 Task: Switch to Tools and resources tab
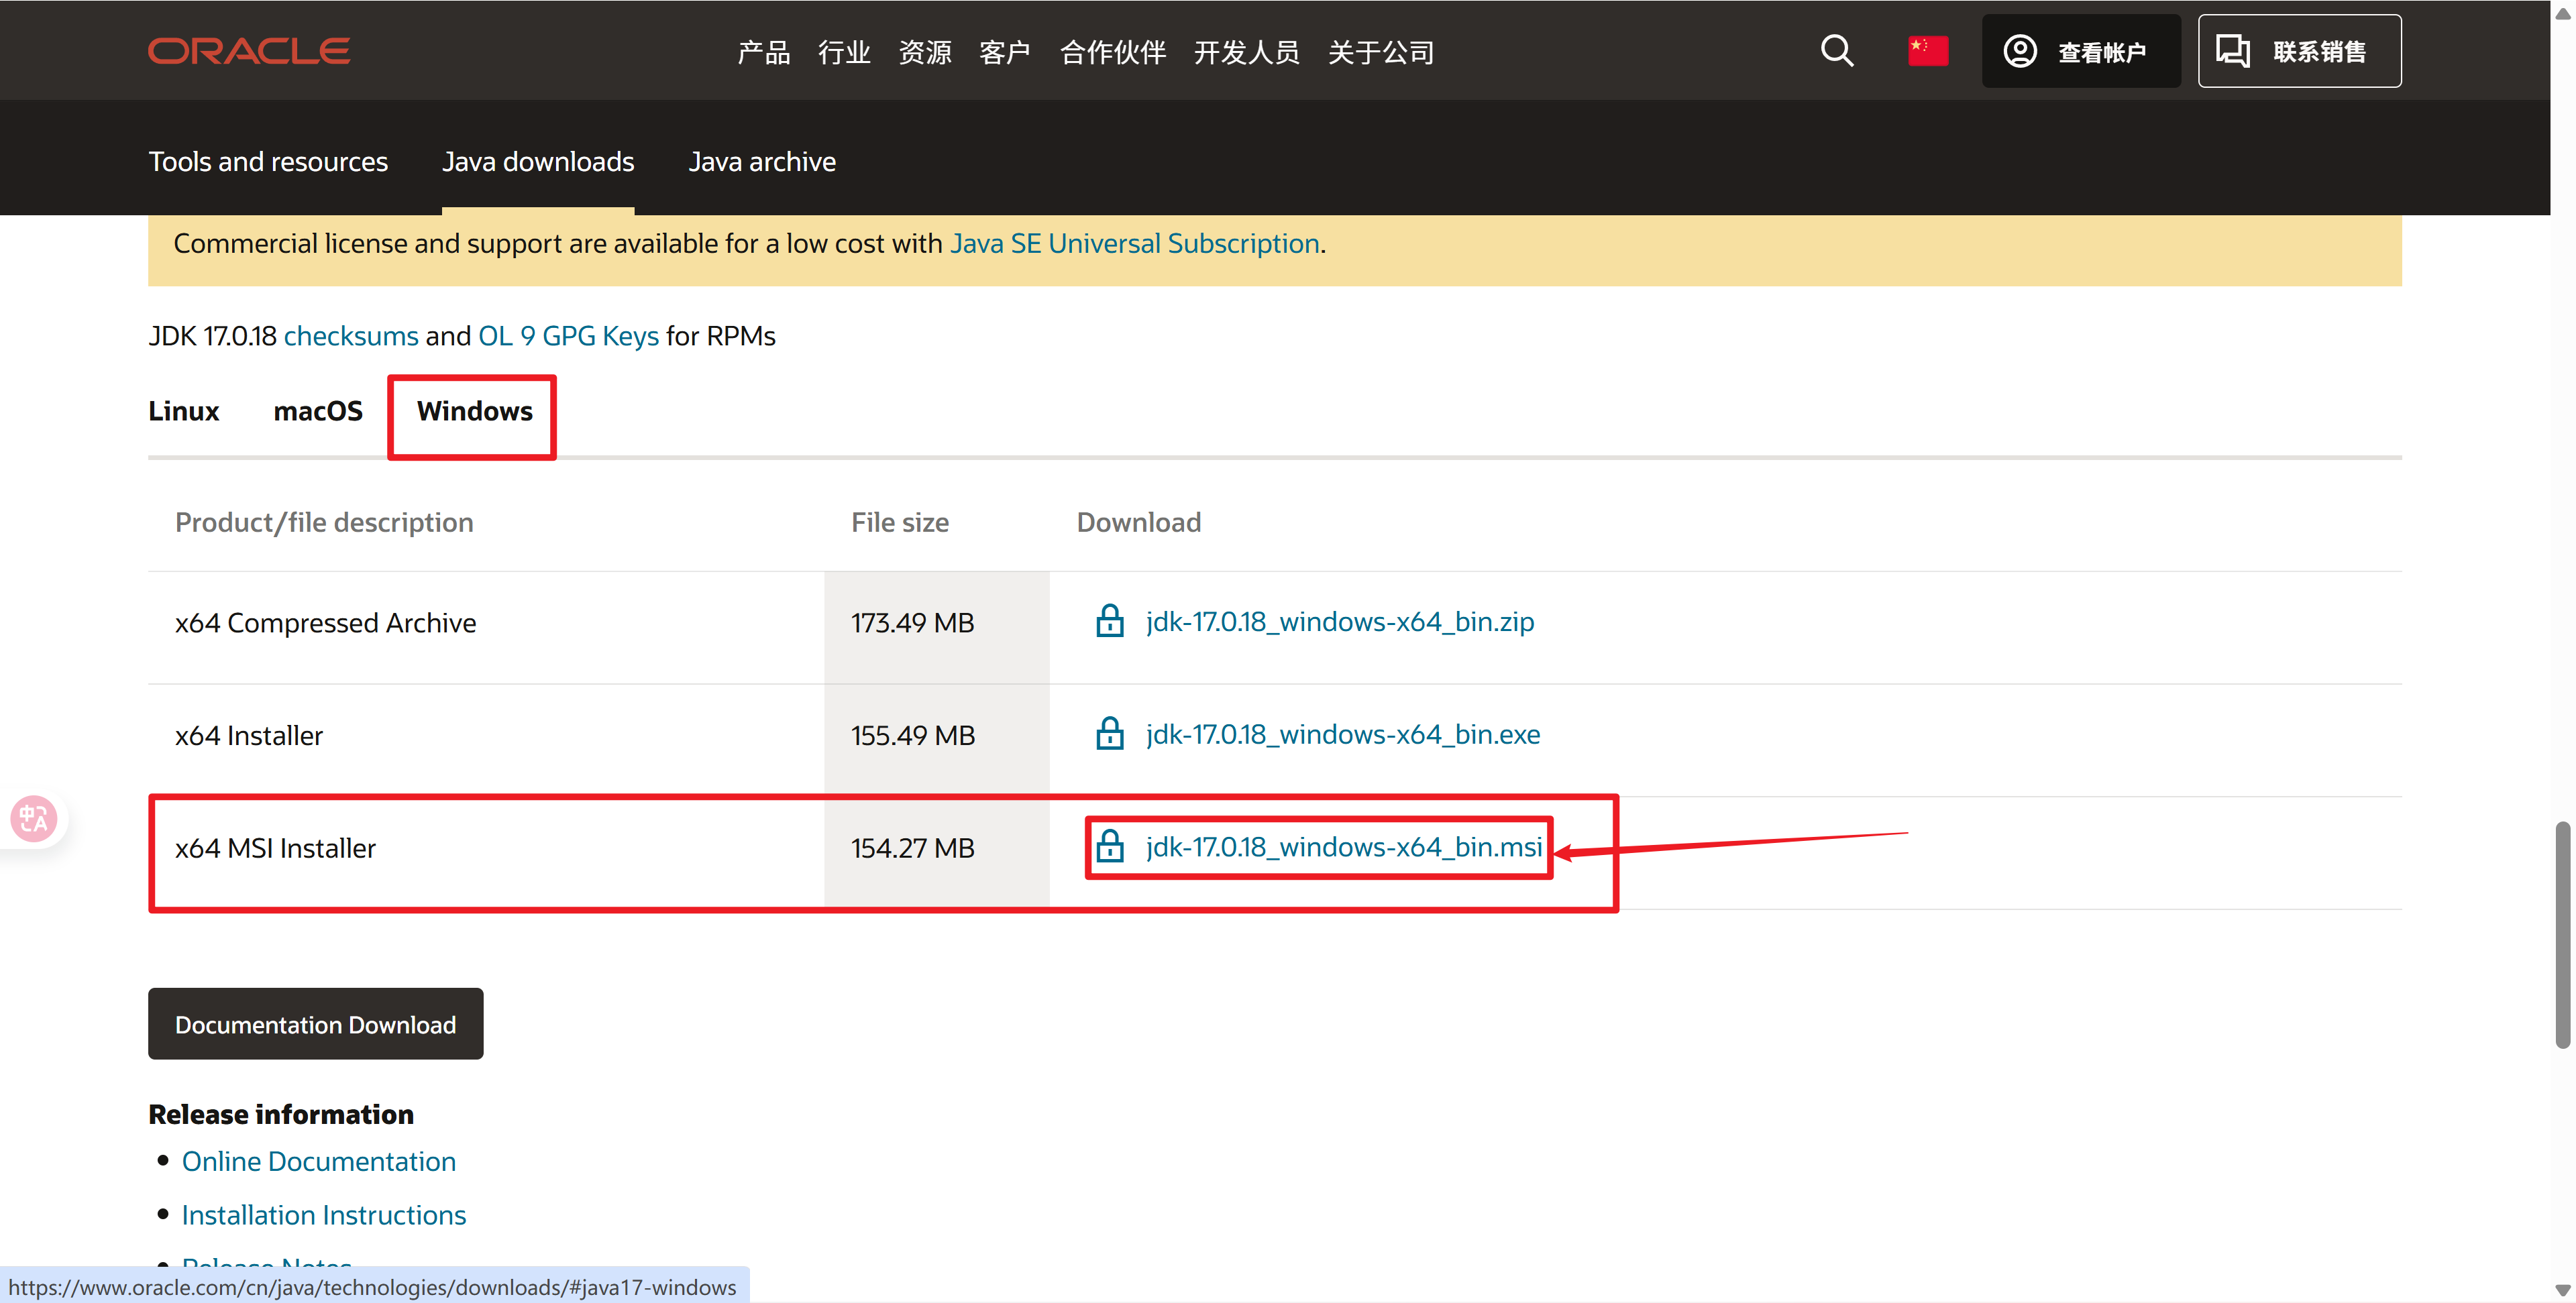(x=268, y=161)
